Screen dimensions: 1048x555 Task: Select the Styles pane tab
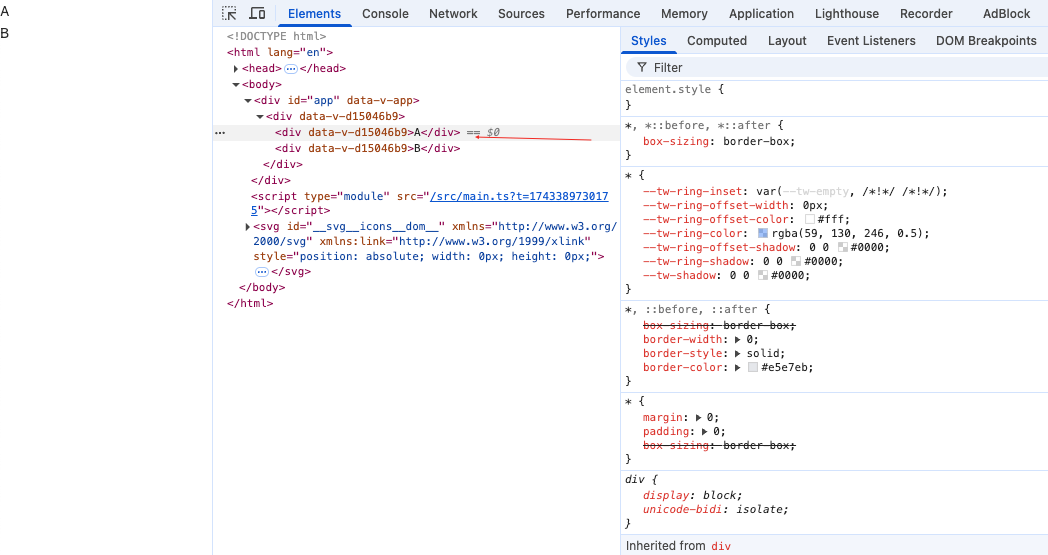click(x=648, y=41)
